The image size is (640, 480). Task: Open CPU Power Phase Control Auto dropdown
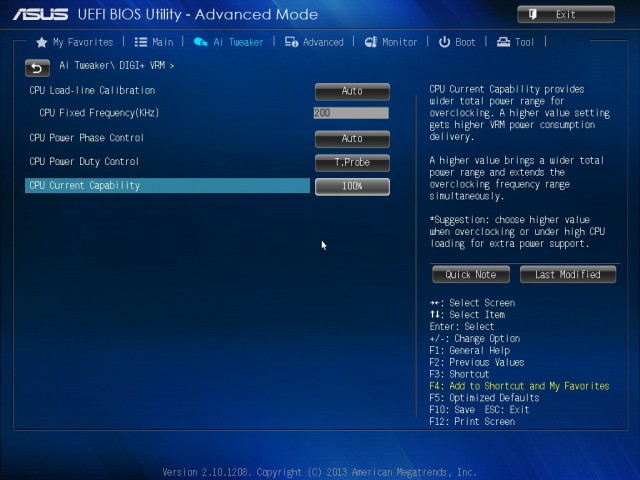click(x=352, y=139)
